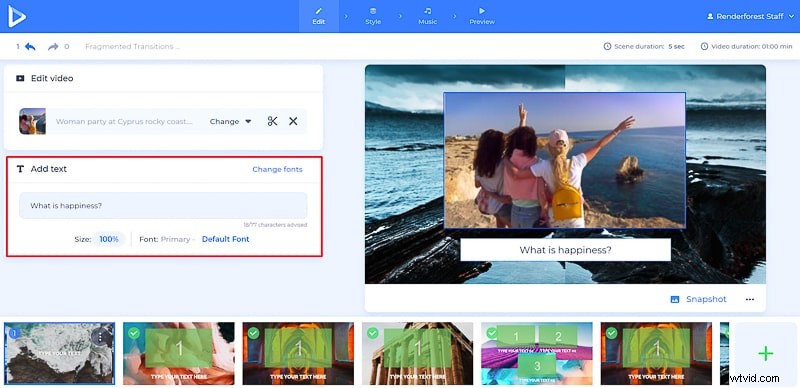Click the Video duration clock icon

[705, 46]
